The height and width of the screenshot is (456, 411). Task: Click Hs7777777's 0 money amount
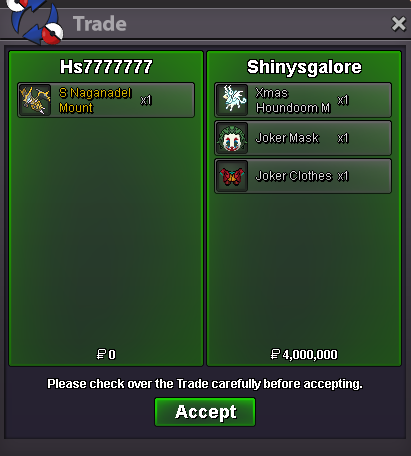(106, 354)
